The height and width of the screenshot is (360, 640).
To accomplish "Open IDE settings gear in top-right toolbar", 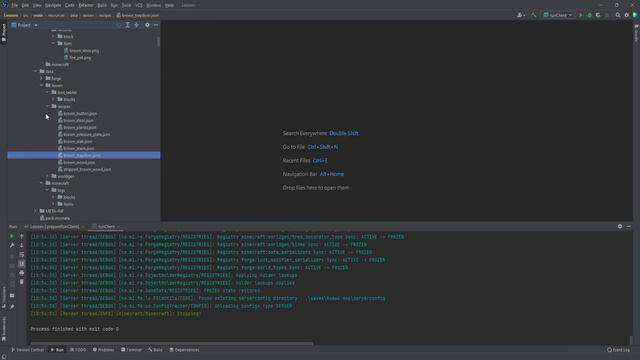I will pos(627,15).
